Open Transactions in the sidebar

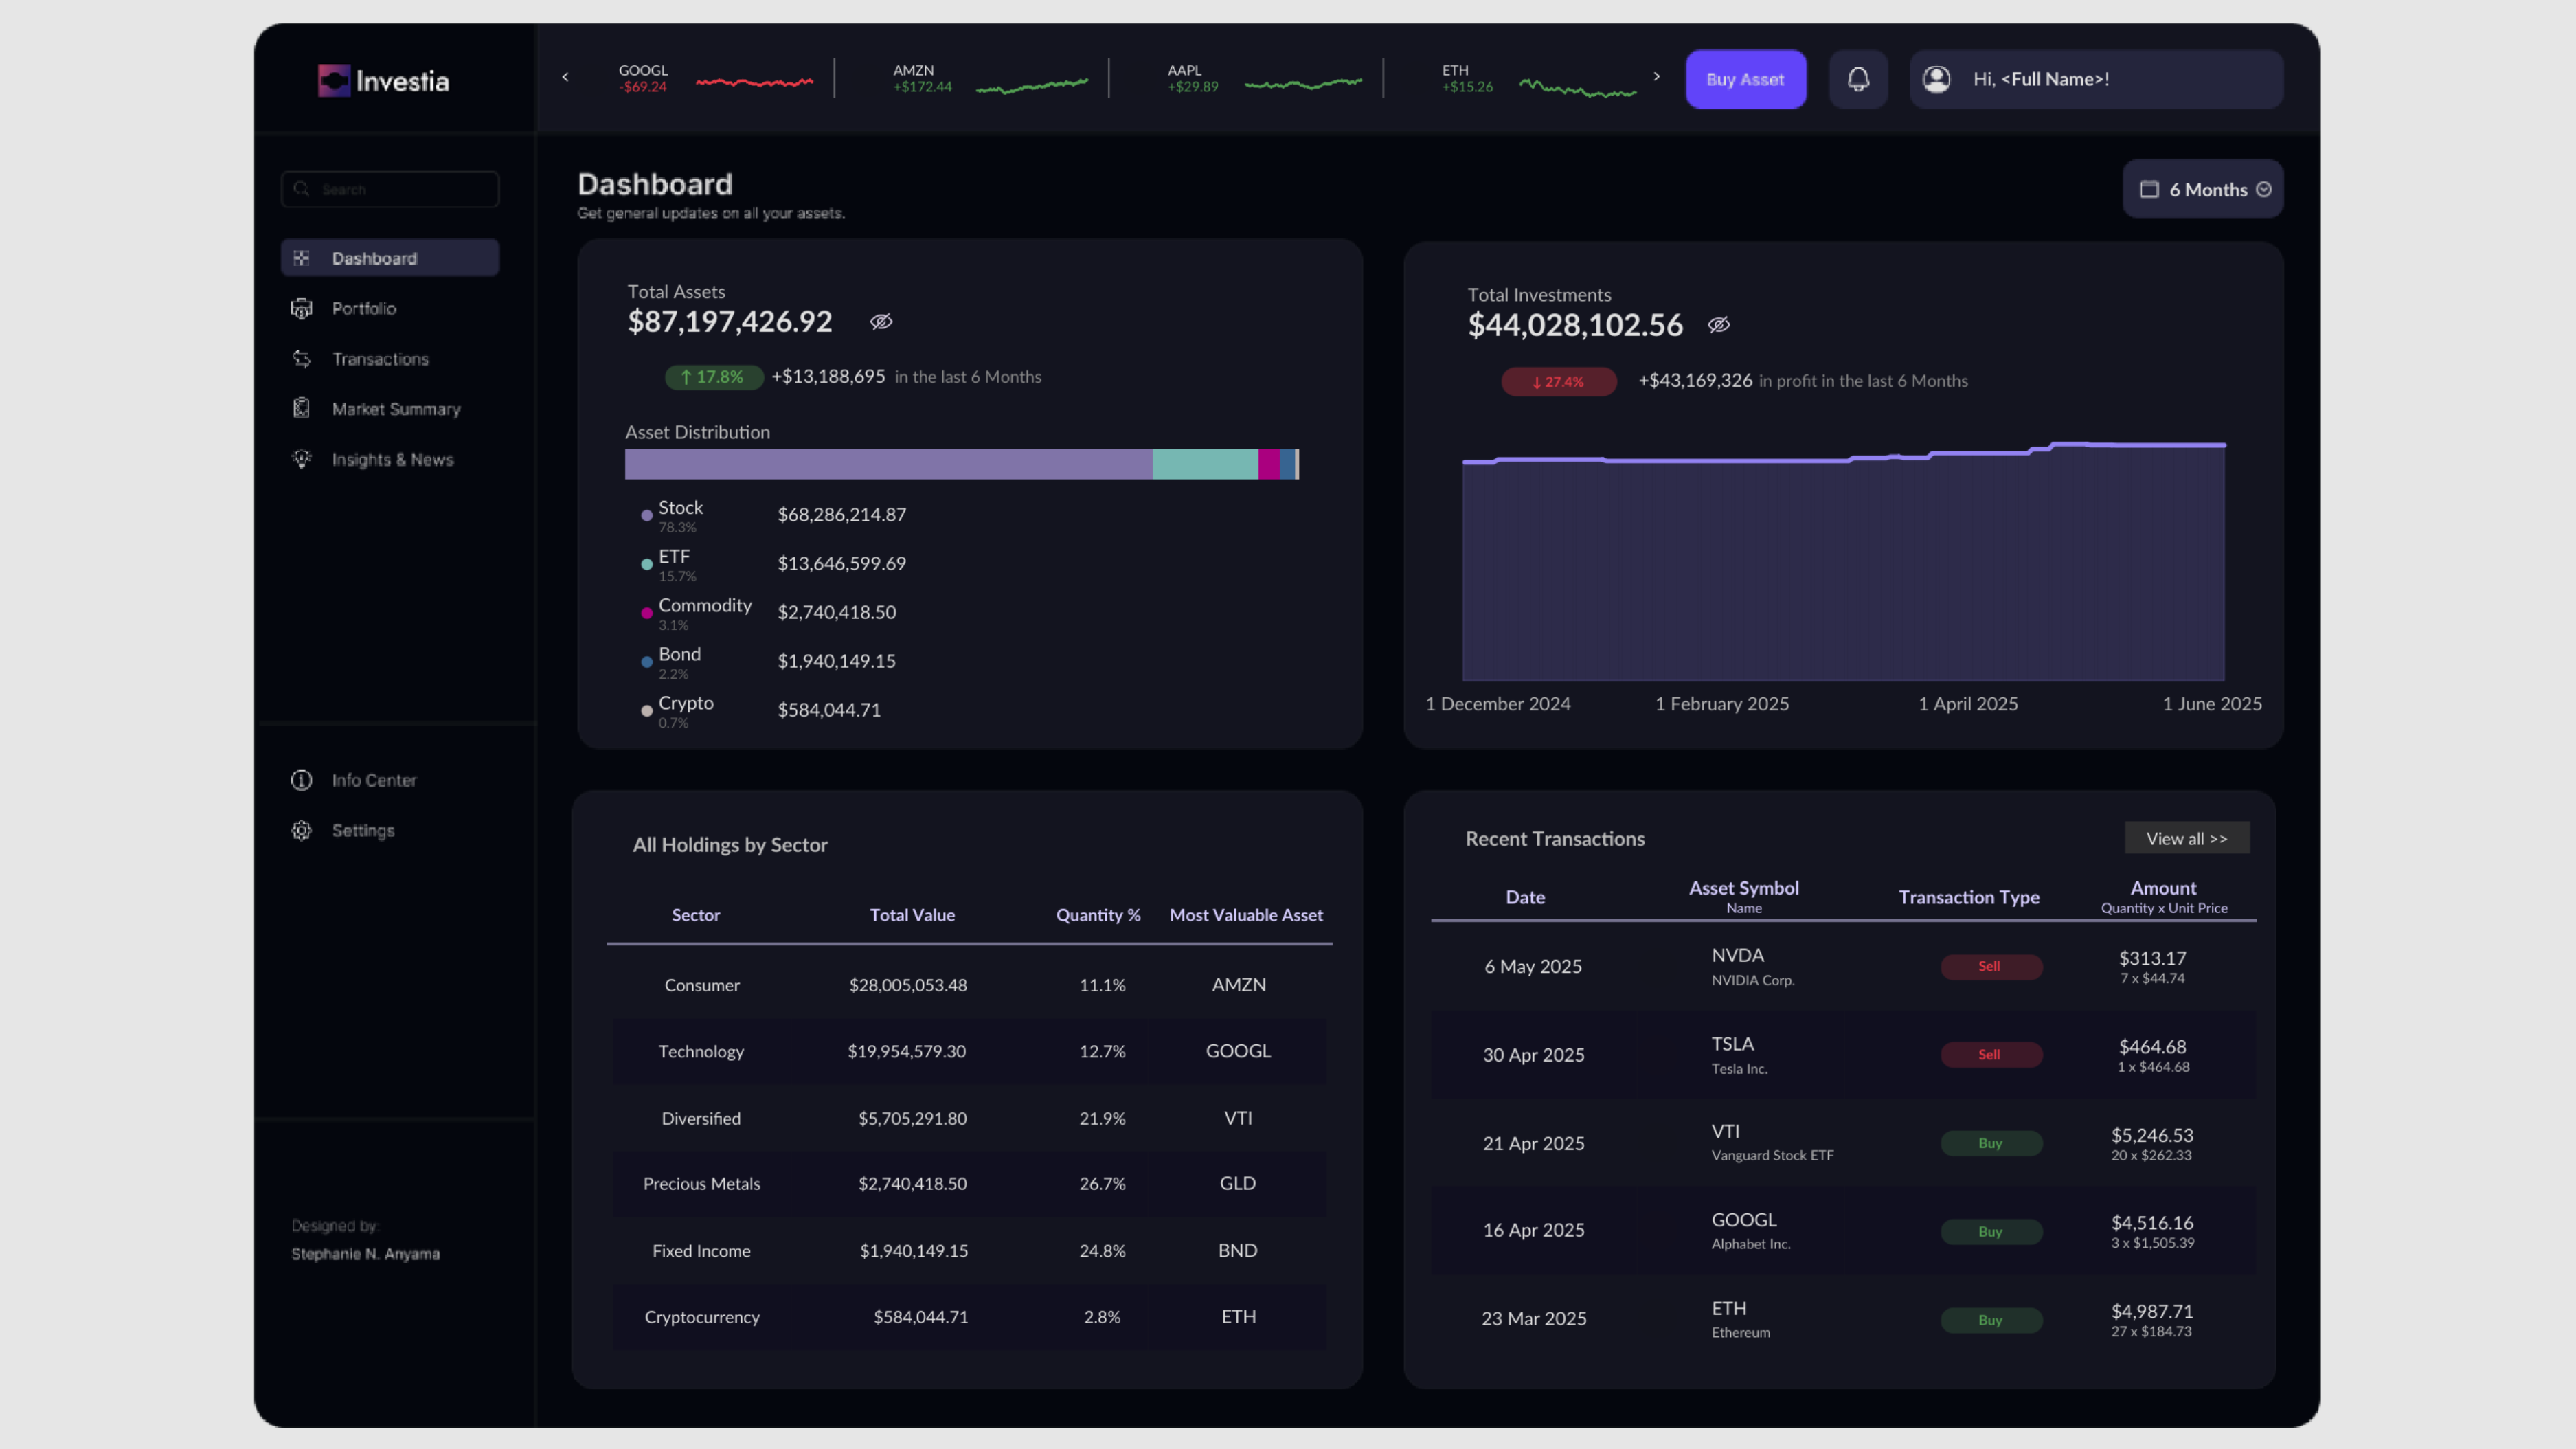(379, 359)
